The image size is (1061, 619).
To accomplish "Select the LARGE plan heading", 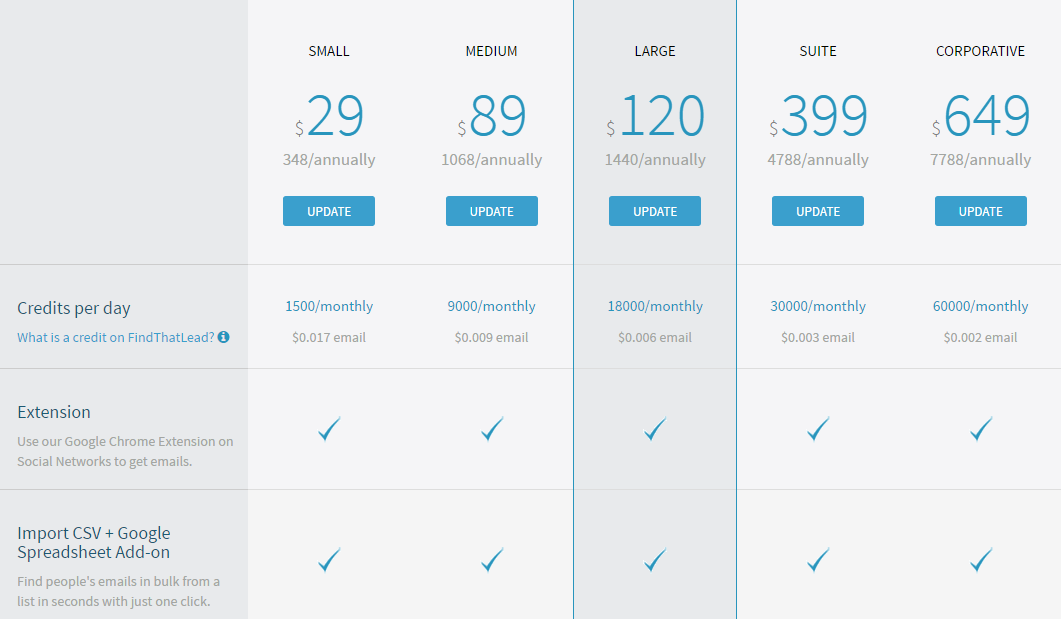I will pos(655,51).
